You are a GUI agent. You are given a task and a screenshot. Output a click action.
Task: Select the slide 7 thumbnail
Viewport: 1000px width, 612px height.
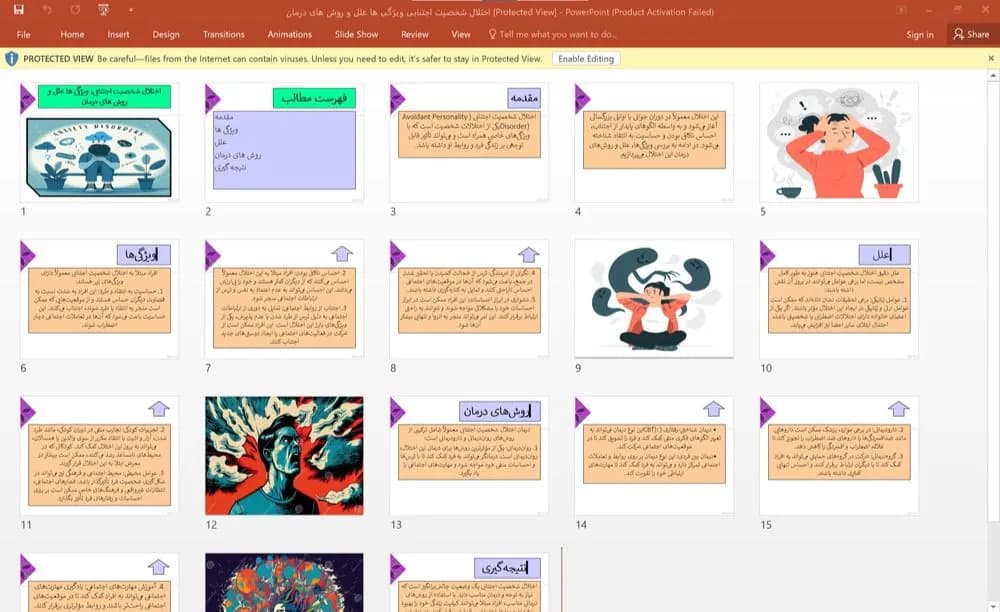[x=284, y=299]
